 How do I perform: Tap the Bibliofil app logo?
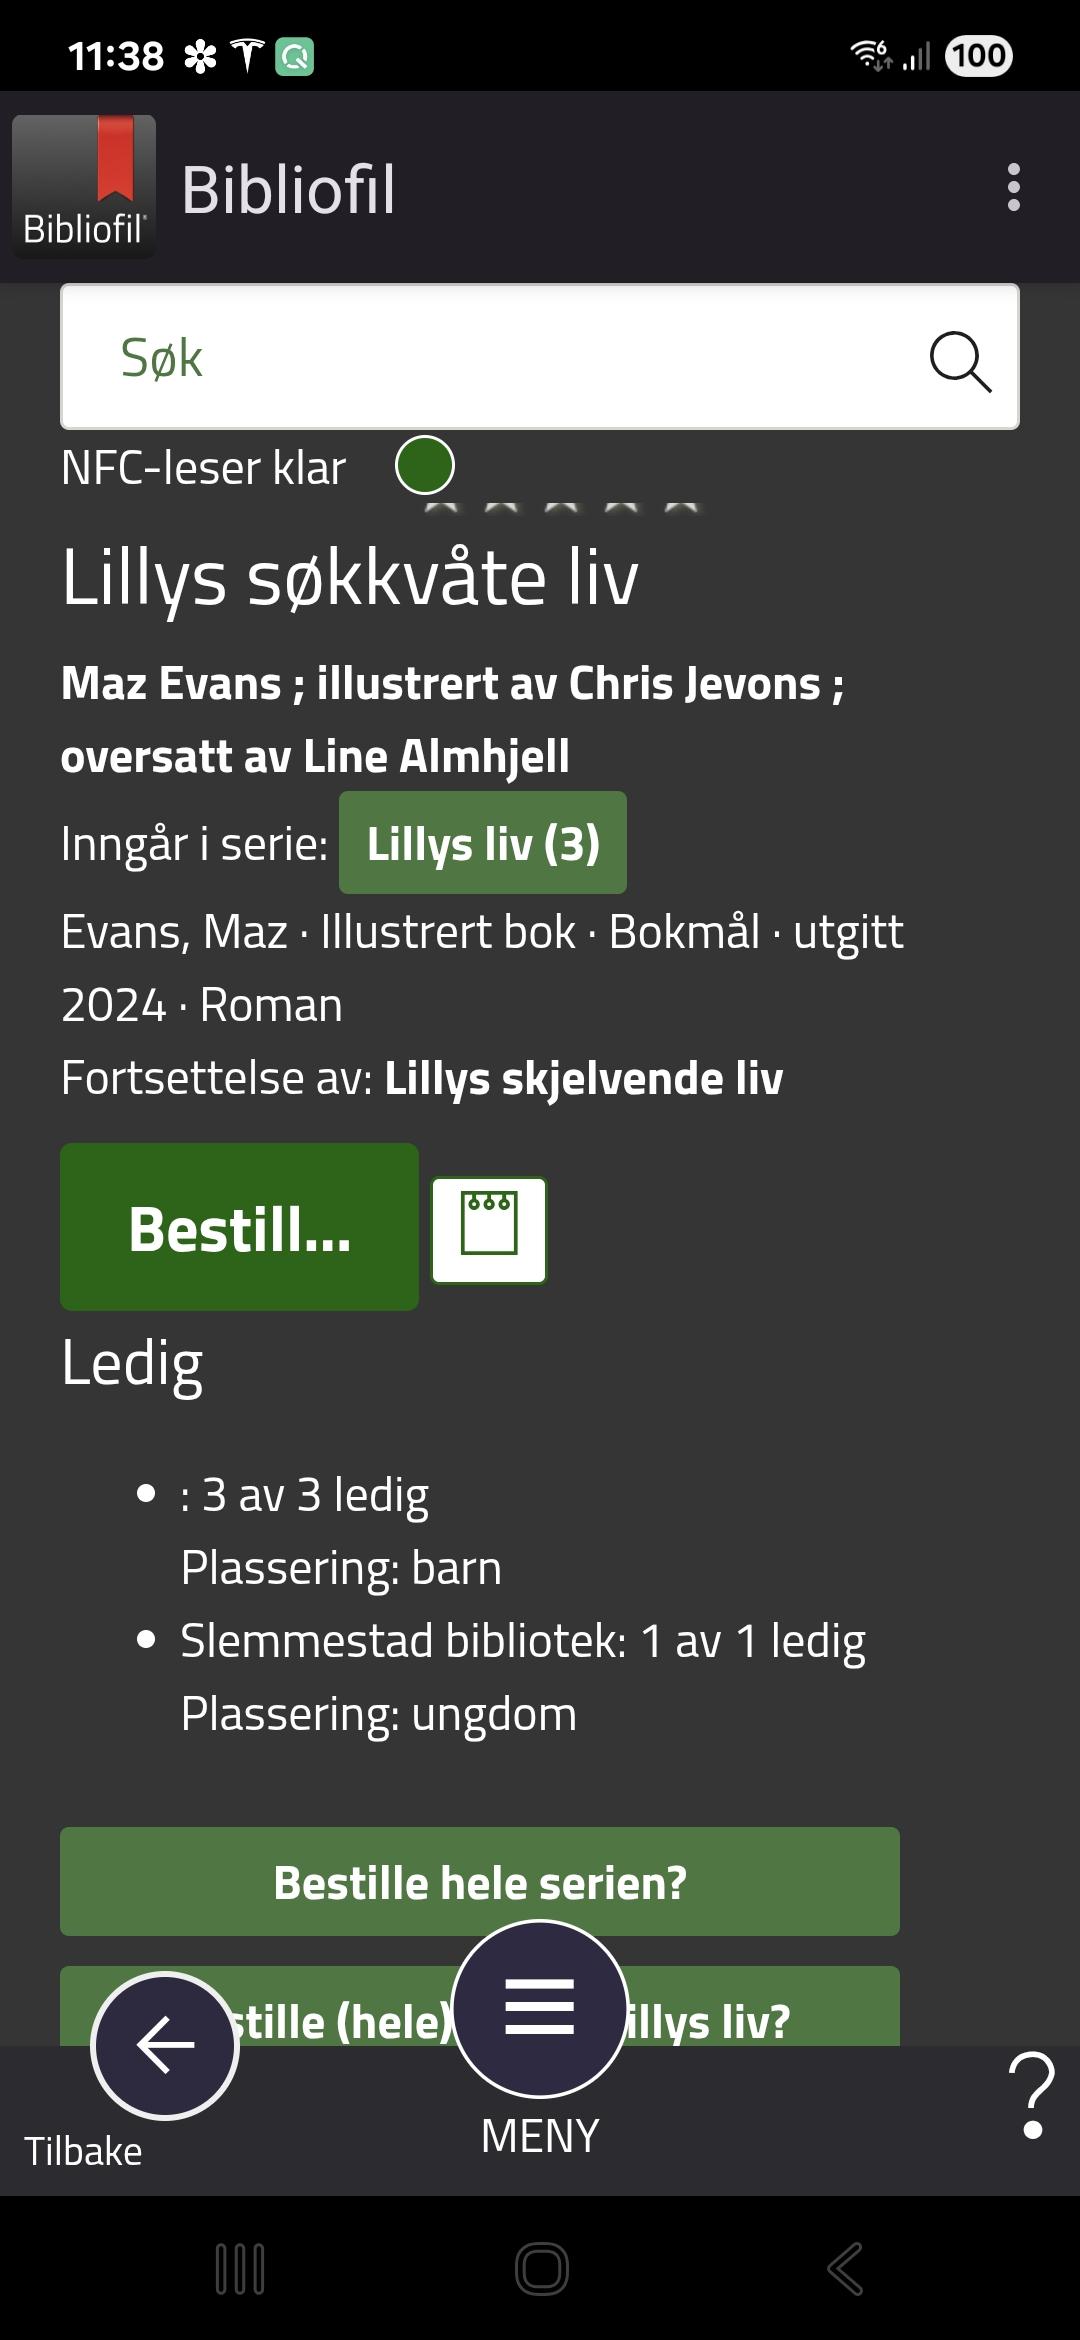pyautogui.click(x=84, y=187)
